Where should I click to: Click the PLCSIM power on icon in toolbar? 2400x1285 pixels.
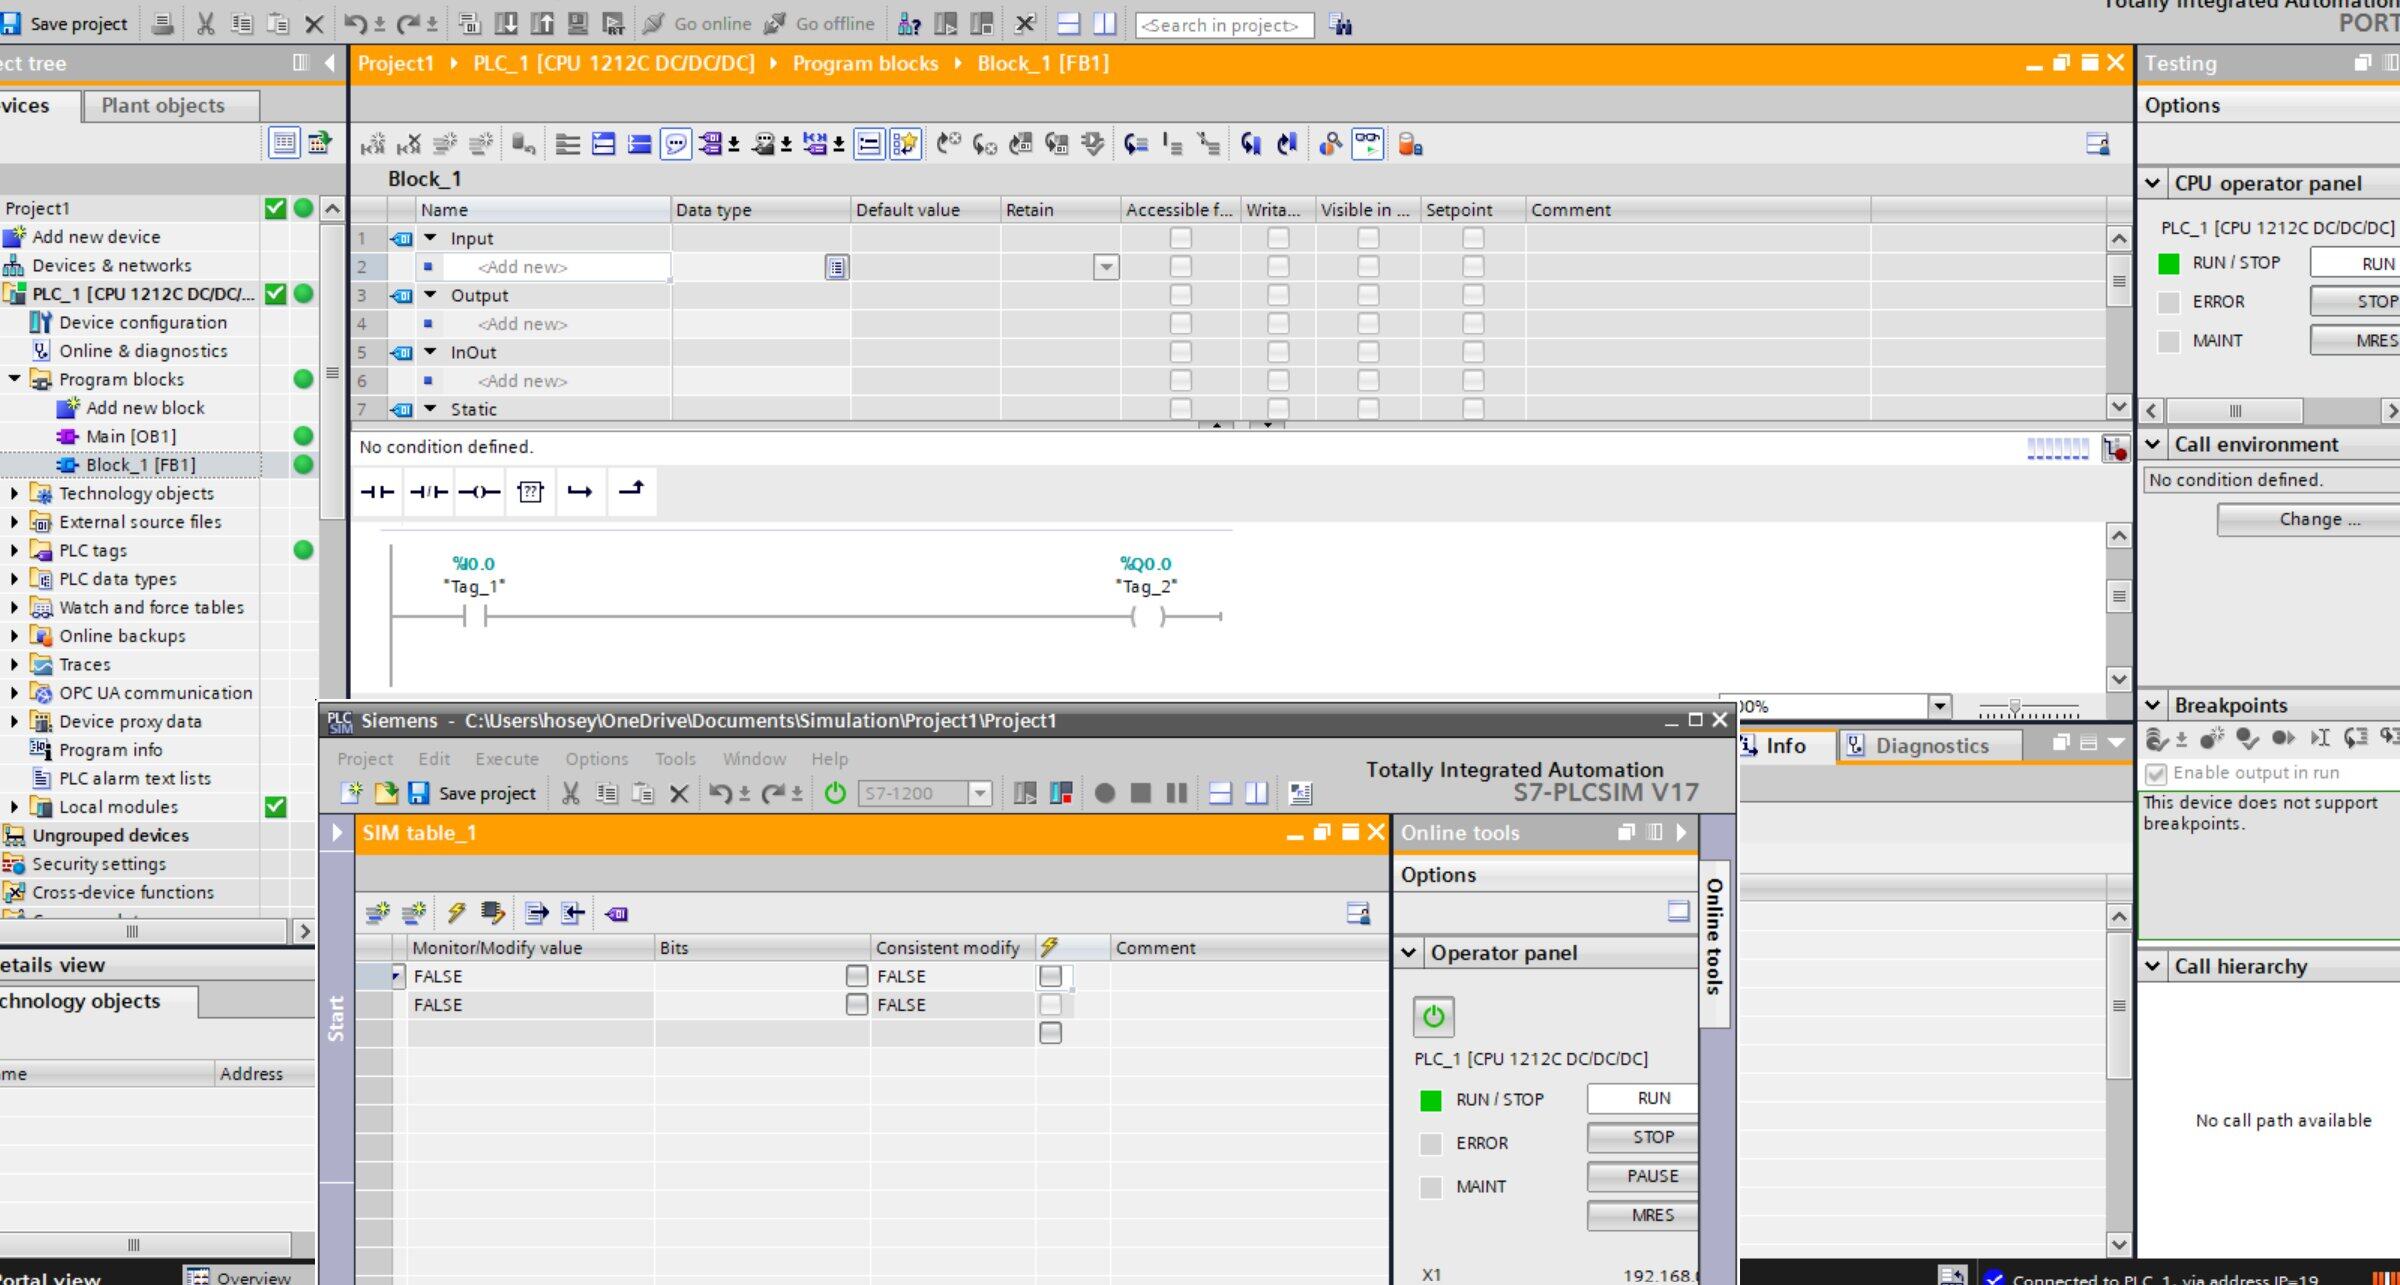pos(835,793)
